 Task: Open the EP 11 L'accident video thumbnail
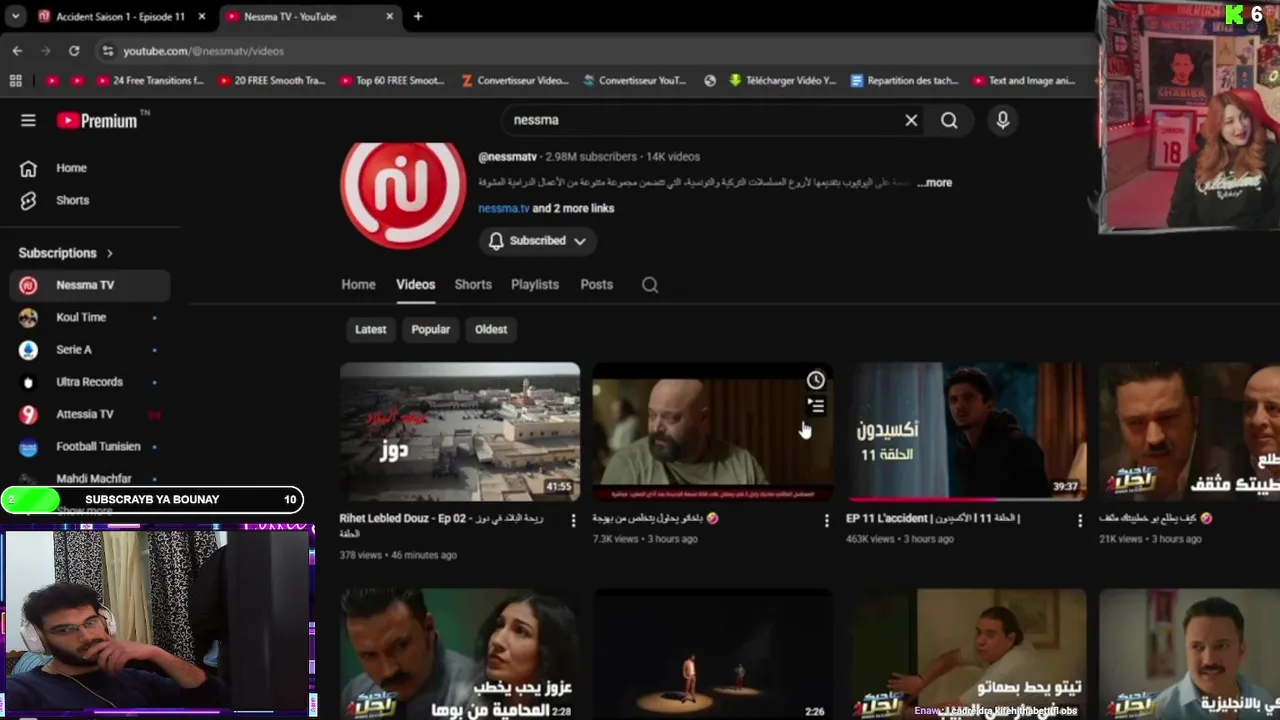[966, 431]
